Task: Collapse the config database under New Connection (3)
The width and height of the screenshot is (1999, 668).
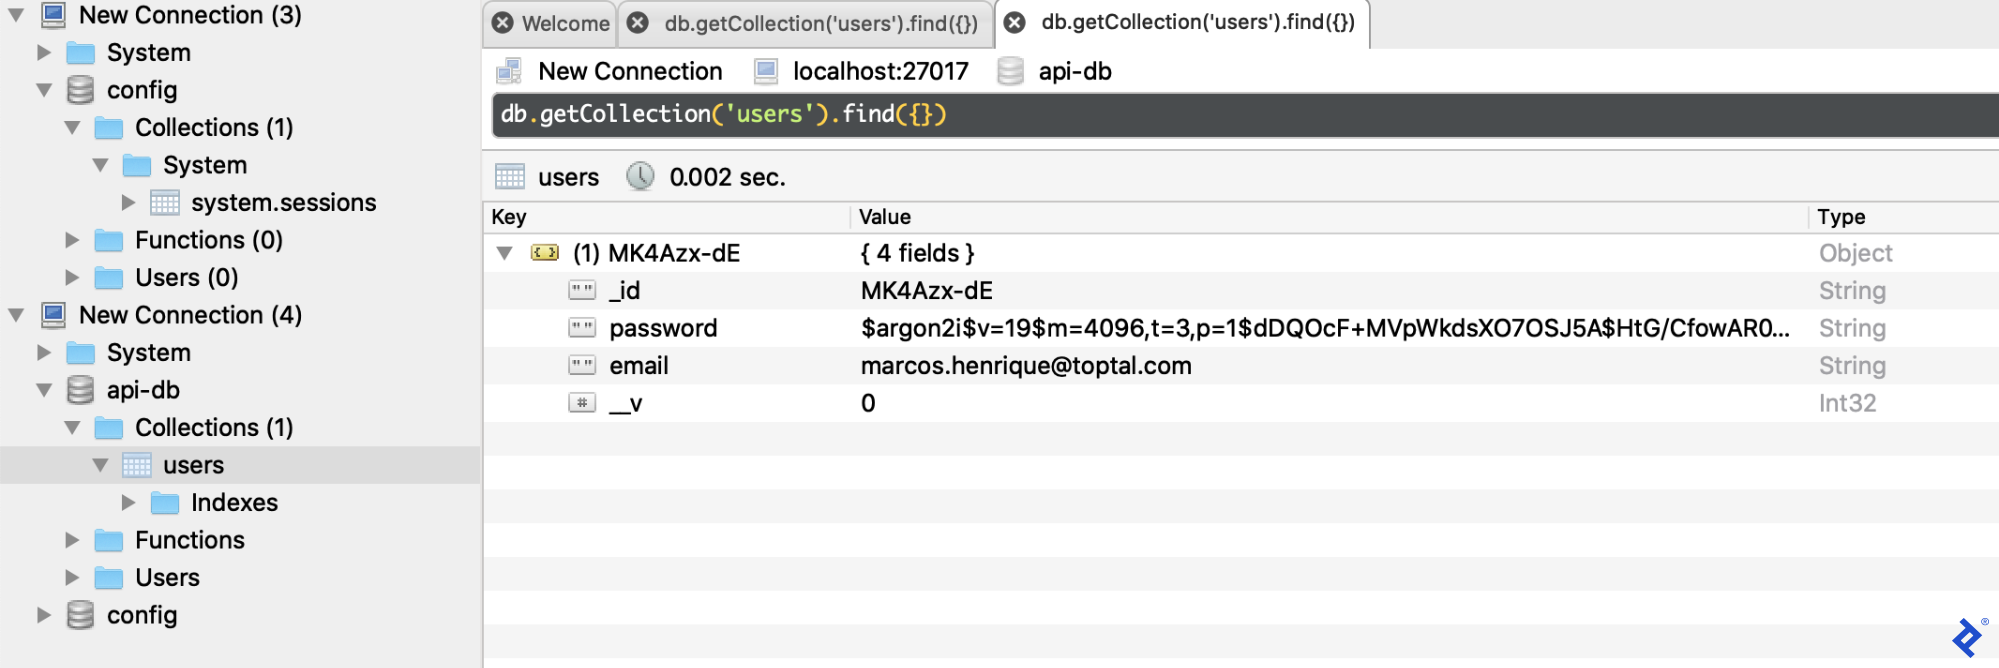Action: click(x=44, y=90)
